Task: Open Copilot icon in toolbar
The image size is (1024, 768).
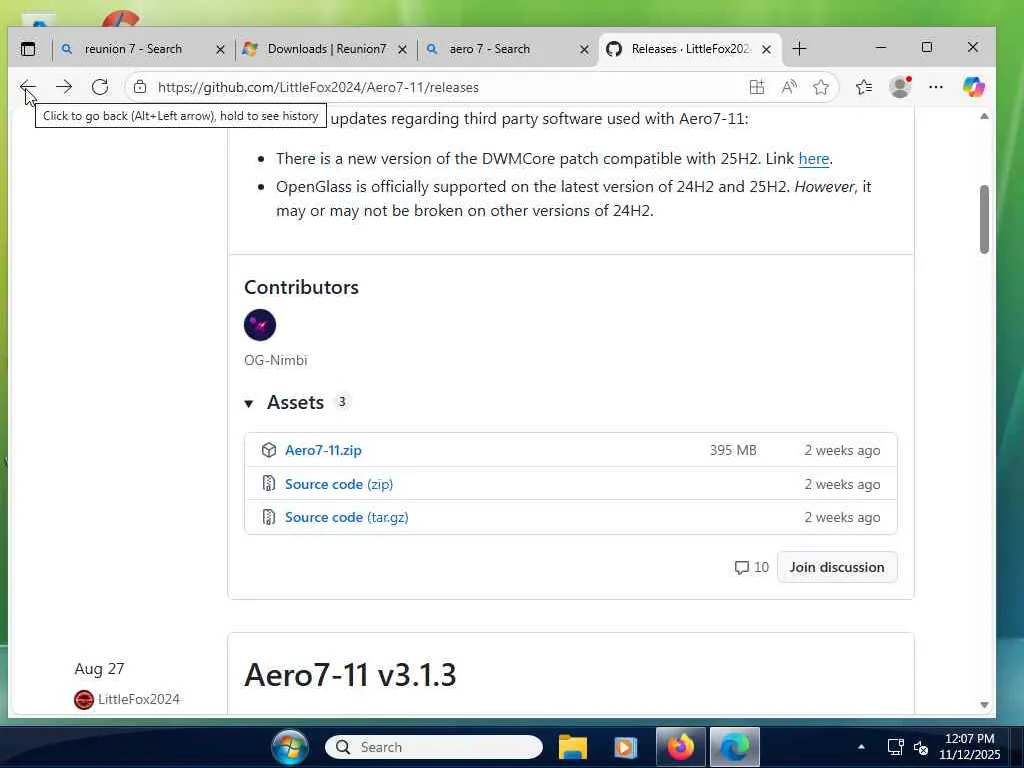Action: tap(973, 87)
